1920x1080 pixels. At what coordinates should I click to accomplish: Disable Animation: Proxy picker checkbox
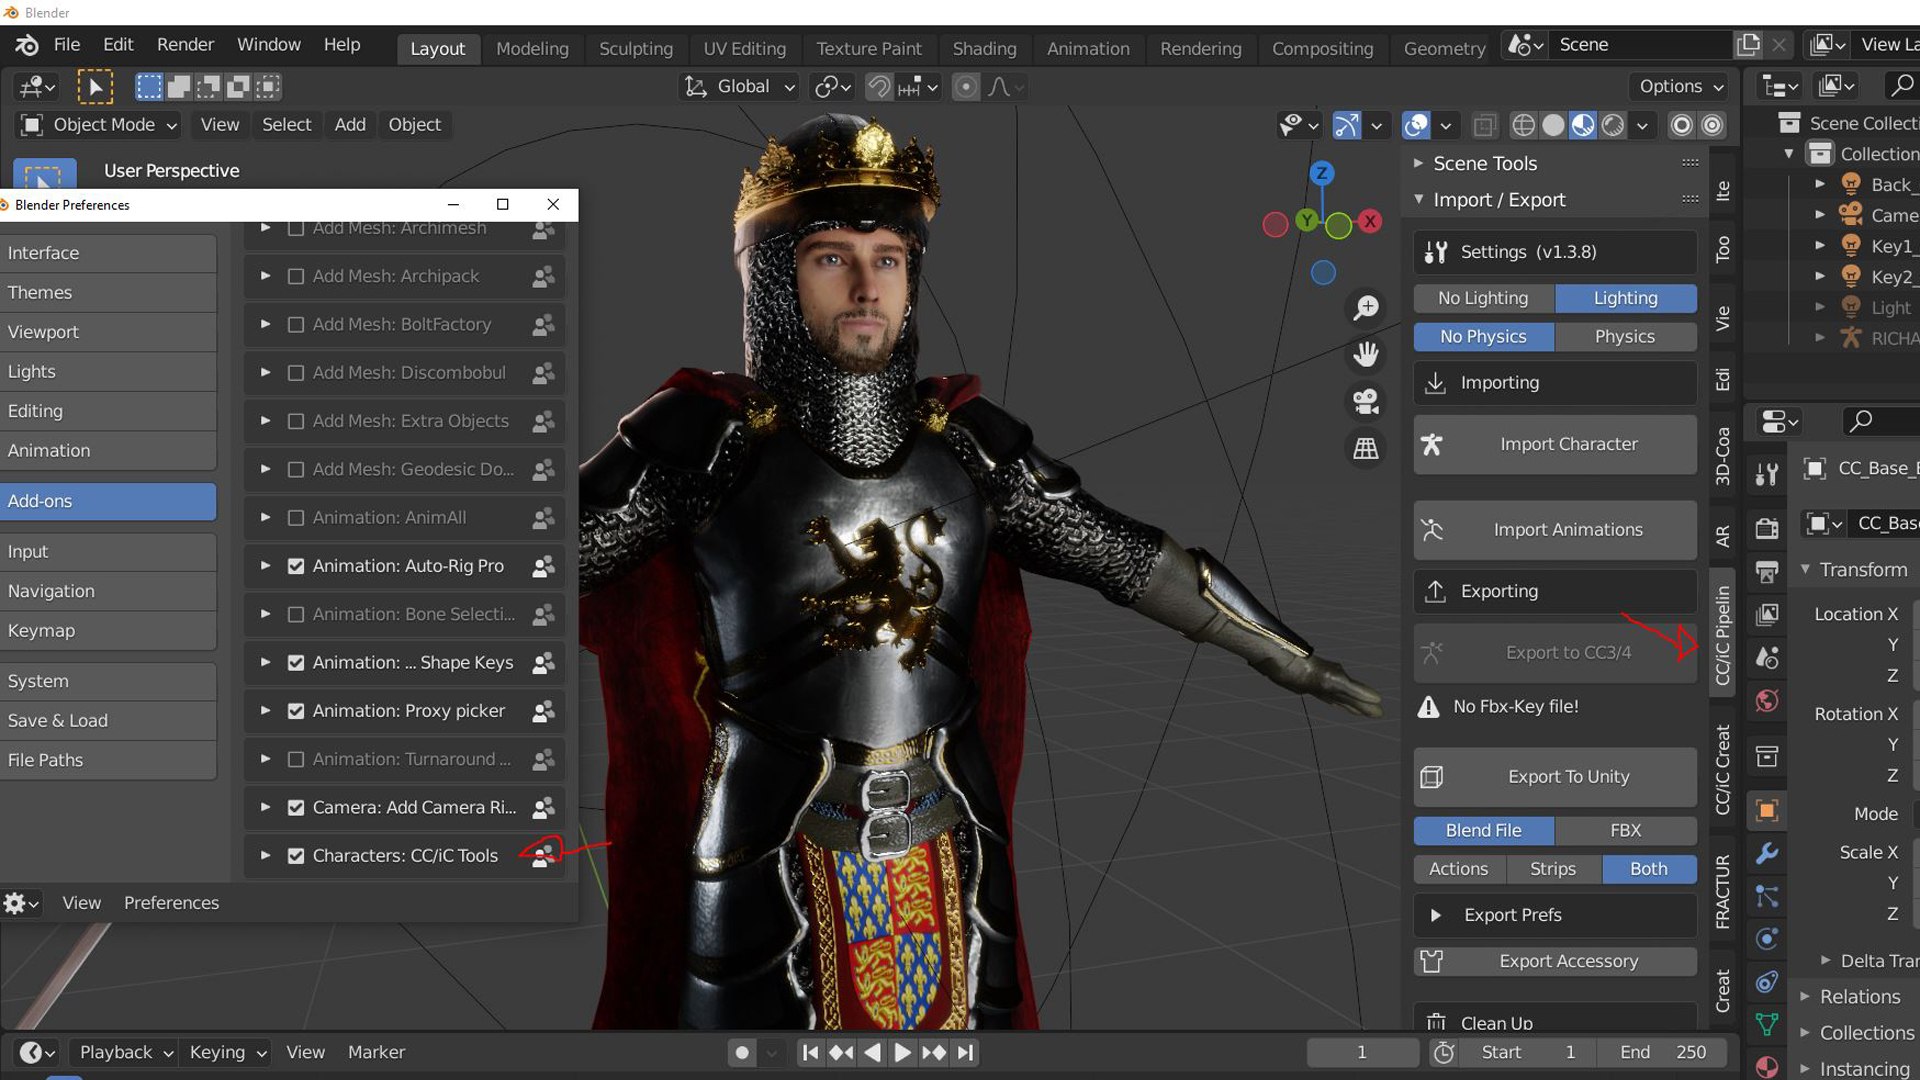click(x=296, y=711)
